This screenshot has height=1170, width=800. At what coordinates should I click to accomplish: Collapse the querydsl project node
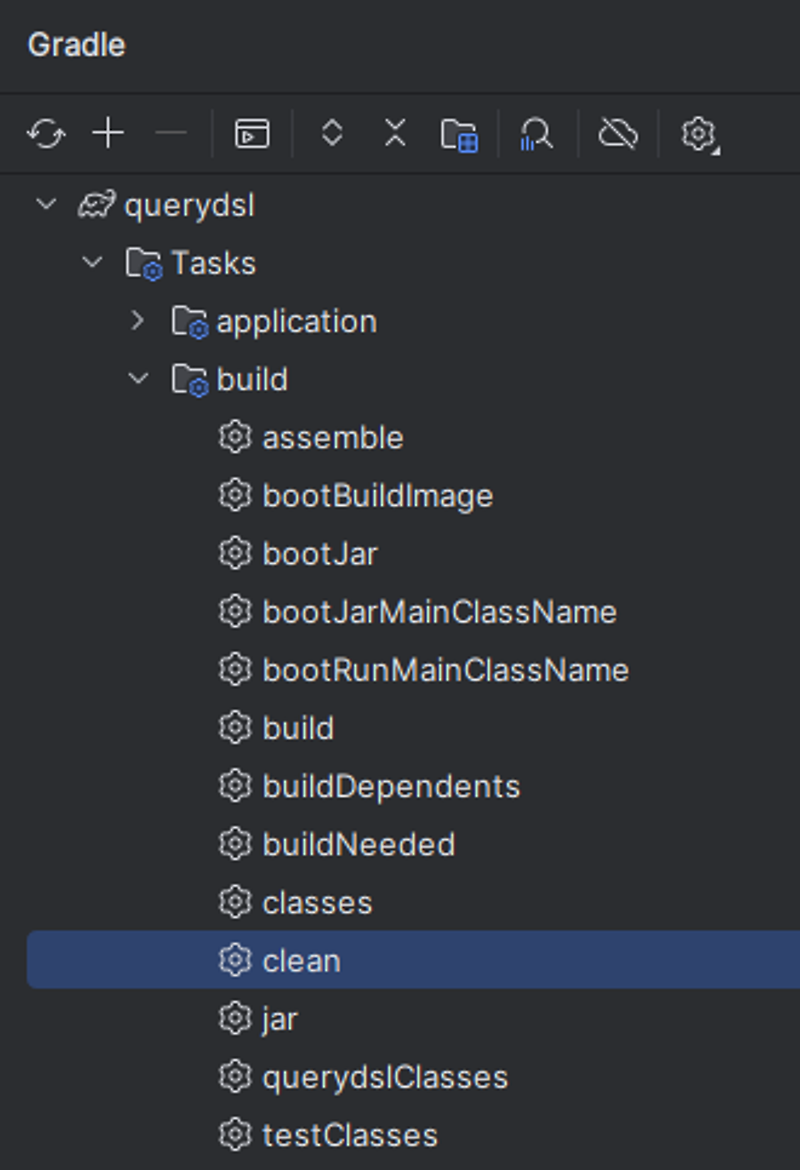[x=44, y=204]
